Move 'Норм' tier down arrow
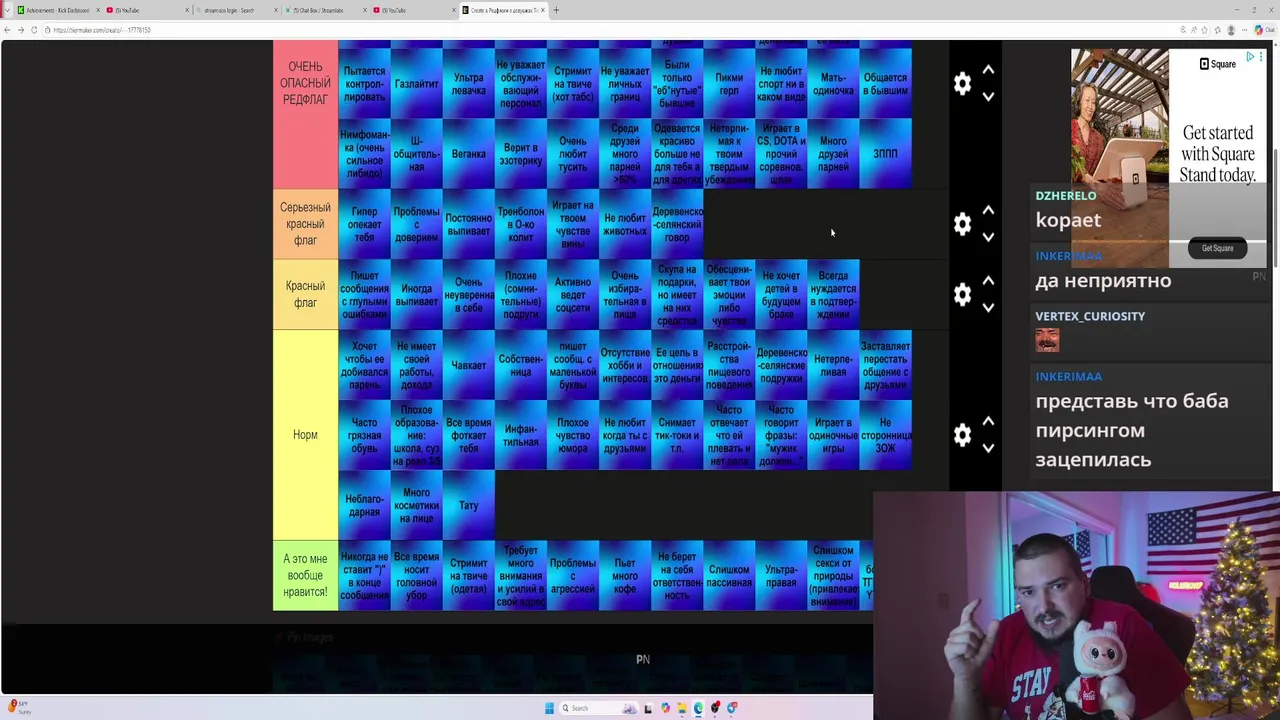Image resolution: width=1280 pixels, height=720 pixels. [988, 448]
